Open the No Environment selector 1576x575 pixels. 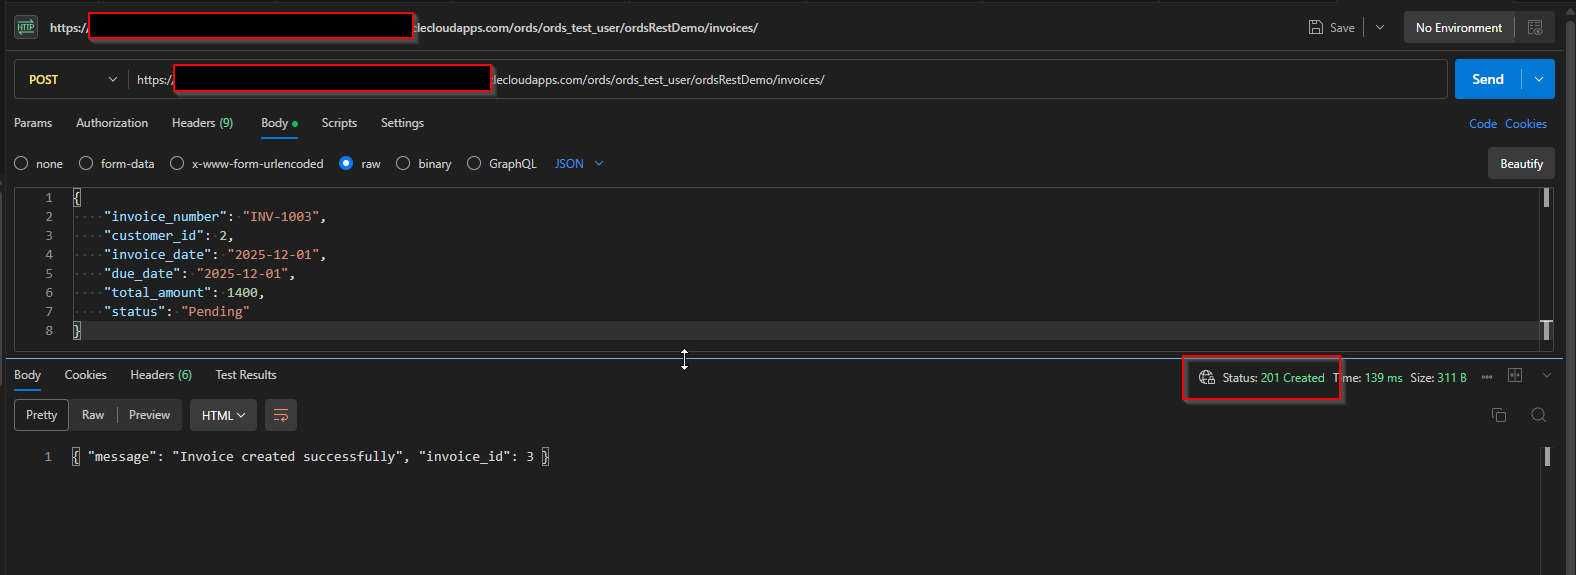[x=1459, y=27]
